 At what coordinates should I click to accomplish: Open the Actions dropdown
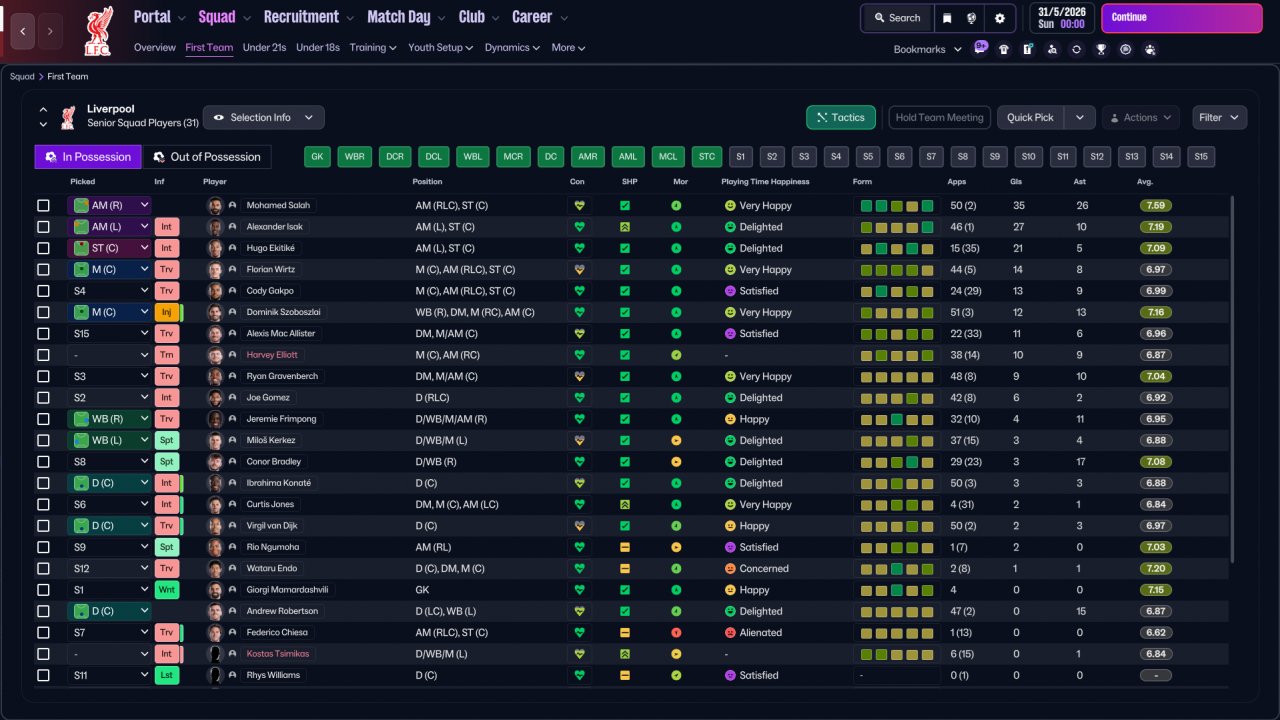pos(1140,117)
